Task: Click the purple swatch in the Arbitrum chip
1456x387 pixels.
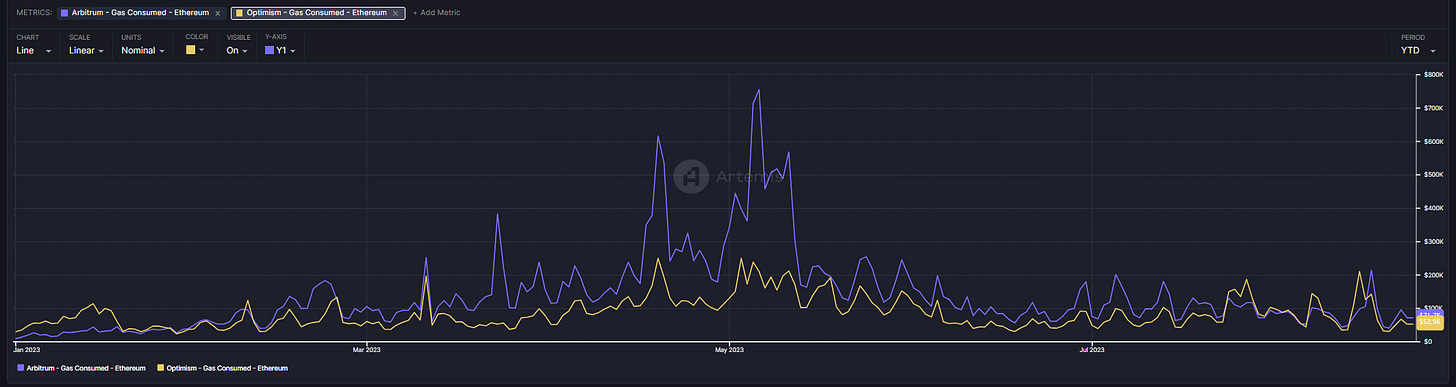Action: click(65, 13)
